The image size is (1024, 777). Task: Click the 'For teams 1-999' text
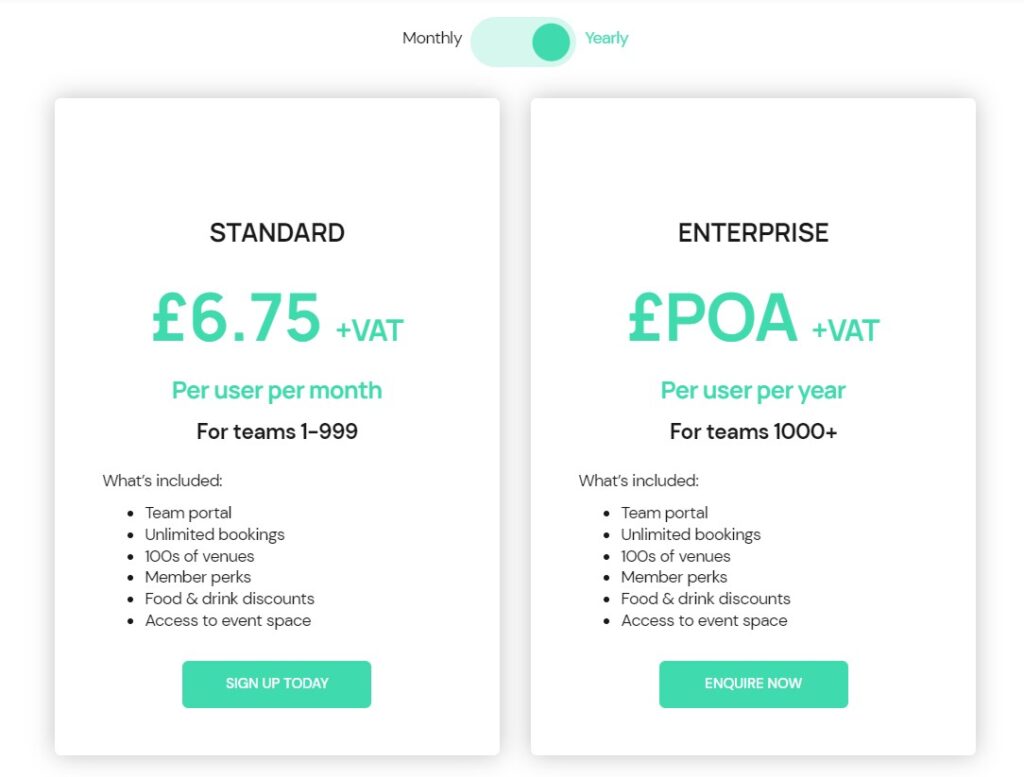[x=277, y=432]
